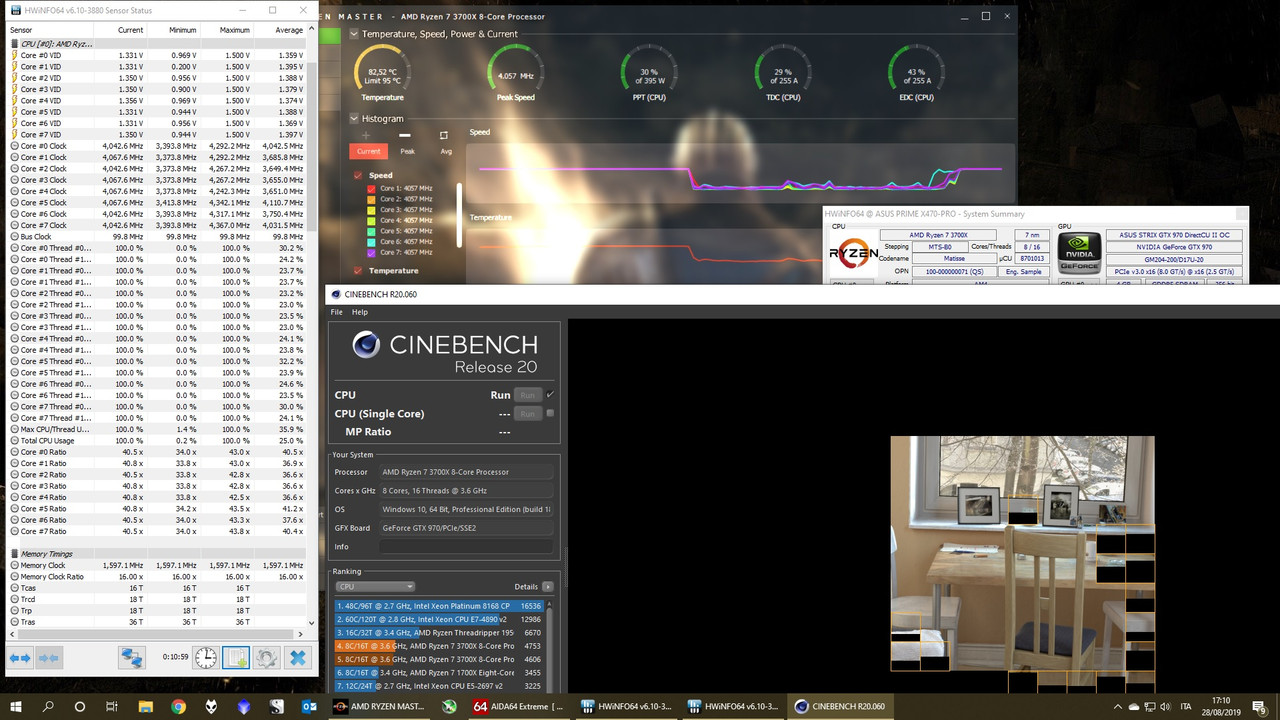Open green X app taskbar icon
This screenshot has width=1280, height=720.
point(448,706)
